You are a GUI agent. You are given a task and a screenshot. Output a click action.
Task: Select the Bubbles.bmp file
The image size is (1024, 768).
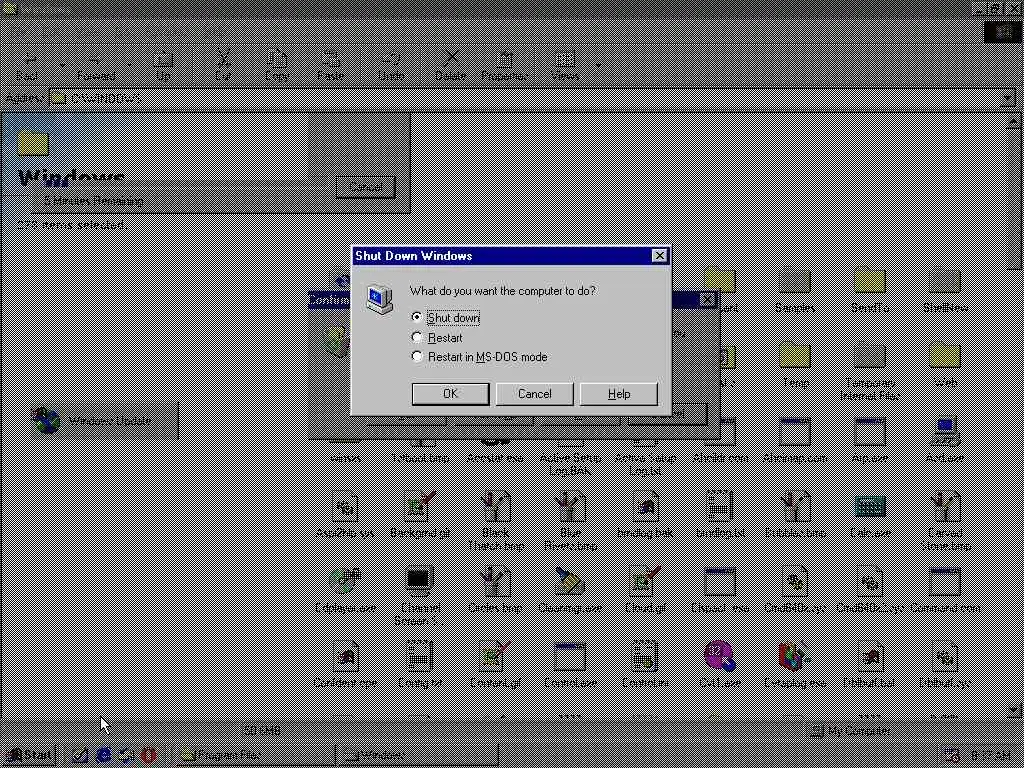point(795,516)
